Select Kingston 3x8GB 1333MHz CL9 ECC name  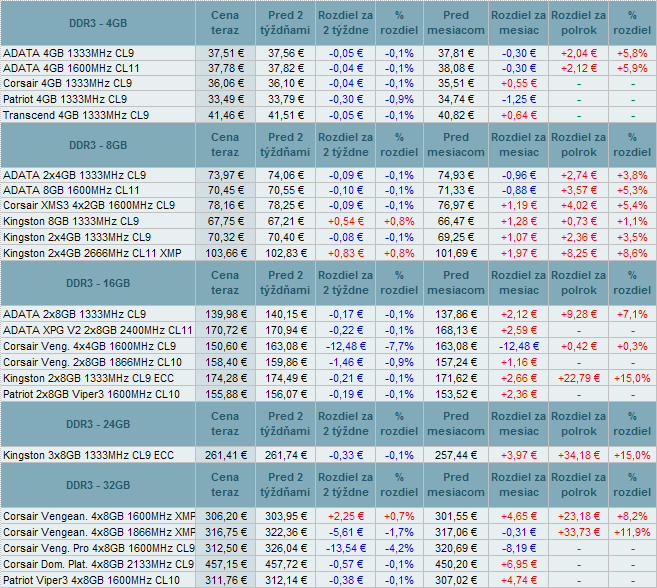pyautogui.click(x=88, y=455)
